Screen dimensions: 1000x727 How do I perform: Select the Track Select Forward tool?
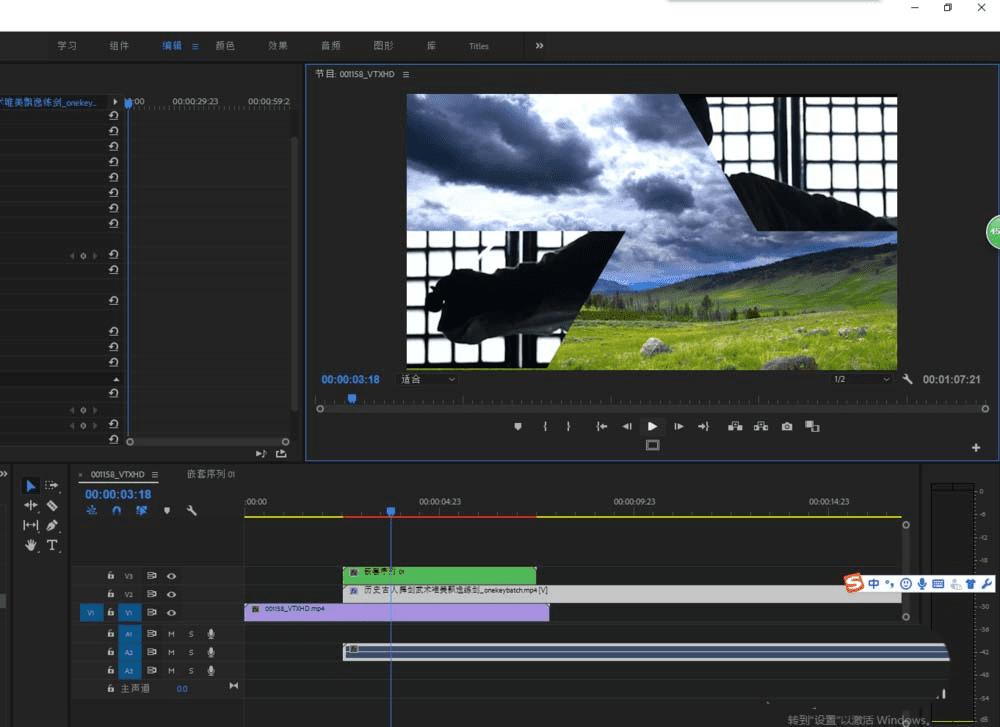click(x=52, y=486)
